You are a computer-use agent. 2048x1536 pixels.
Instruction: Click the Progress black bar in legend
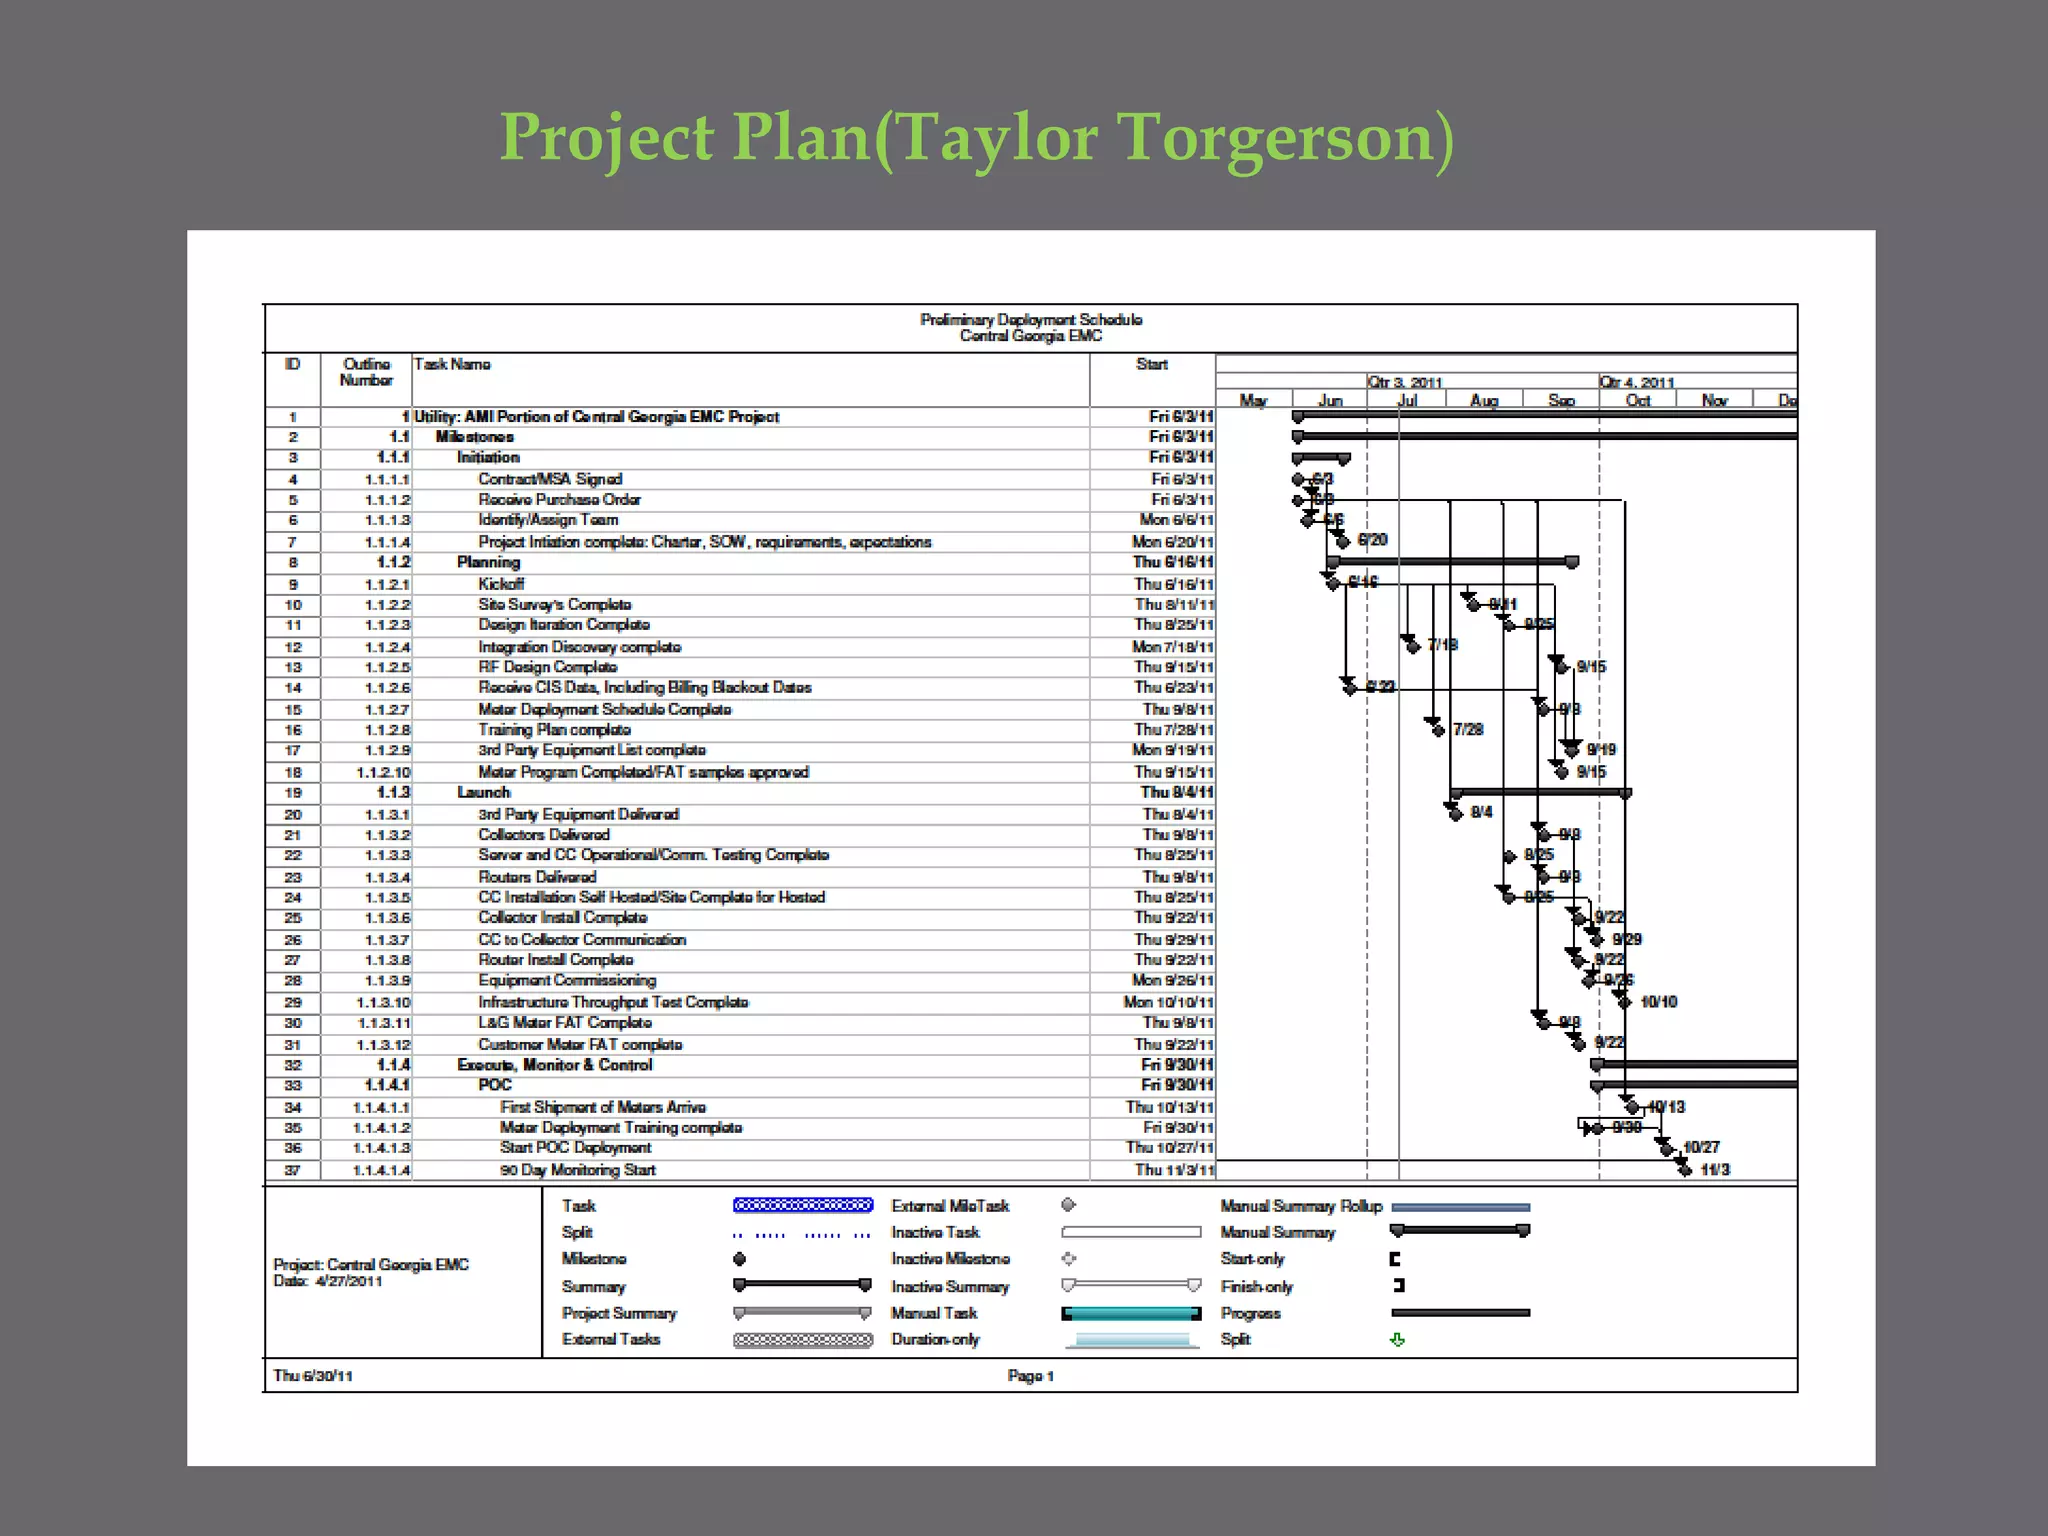coord(1461,1313)
